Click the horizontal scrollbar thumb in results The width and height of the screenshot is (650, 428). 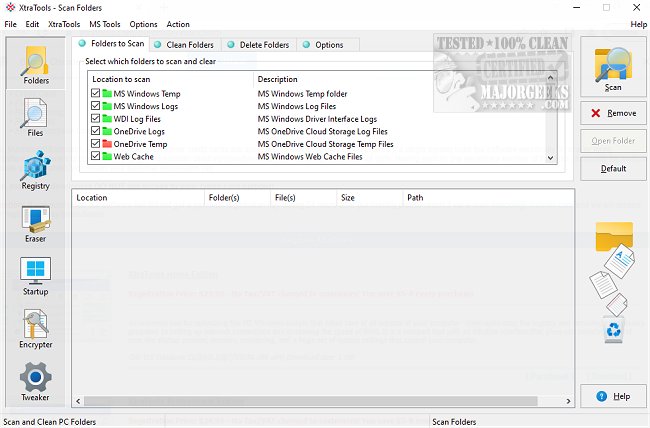[x=311, y=401]
